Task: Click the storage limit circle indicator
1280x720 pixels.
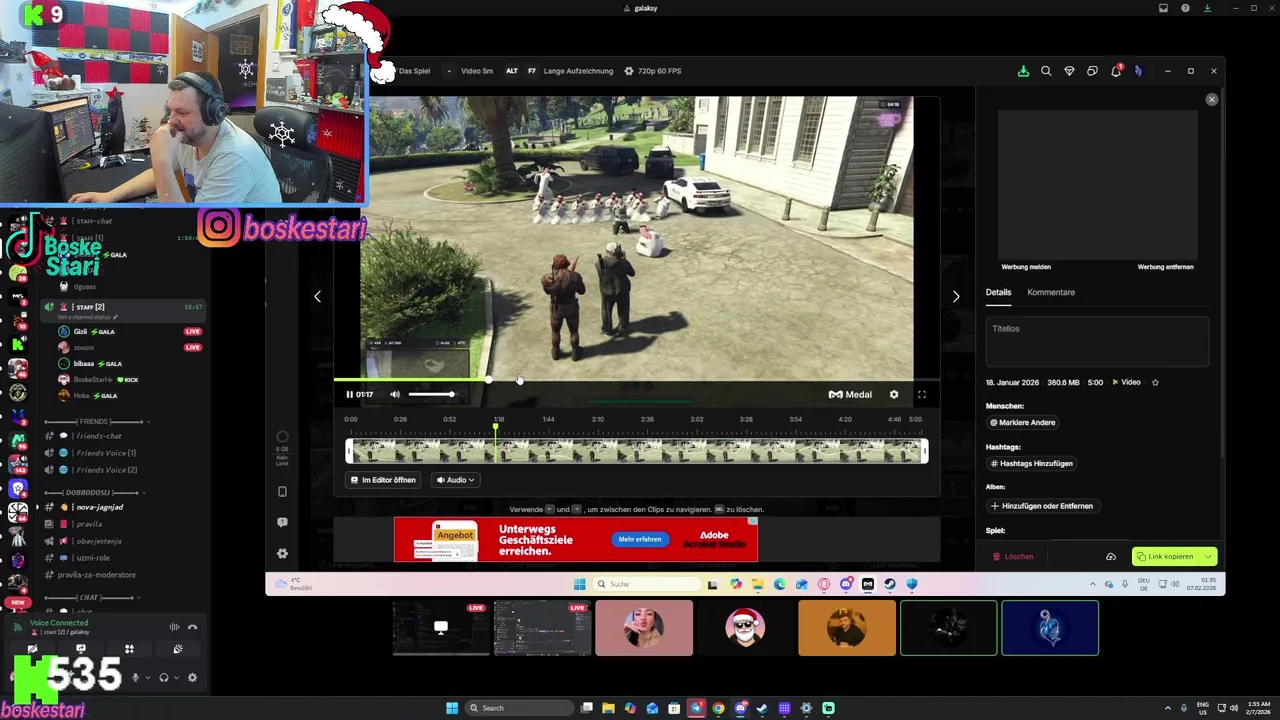Action: [x=282, y=437]
